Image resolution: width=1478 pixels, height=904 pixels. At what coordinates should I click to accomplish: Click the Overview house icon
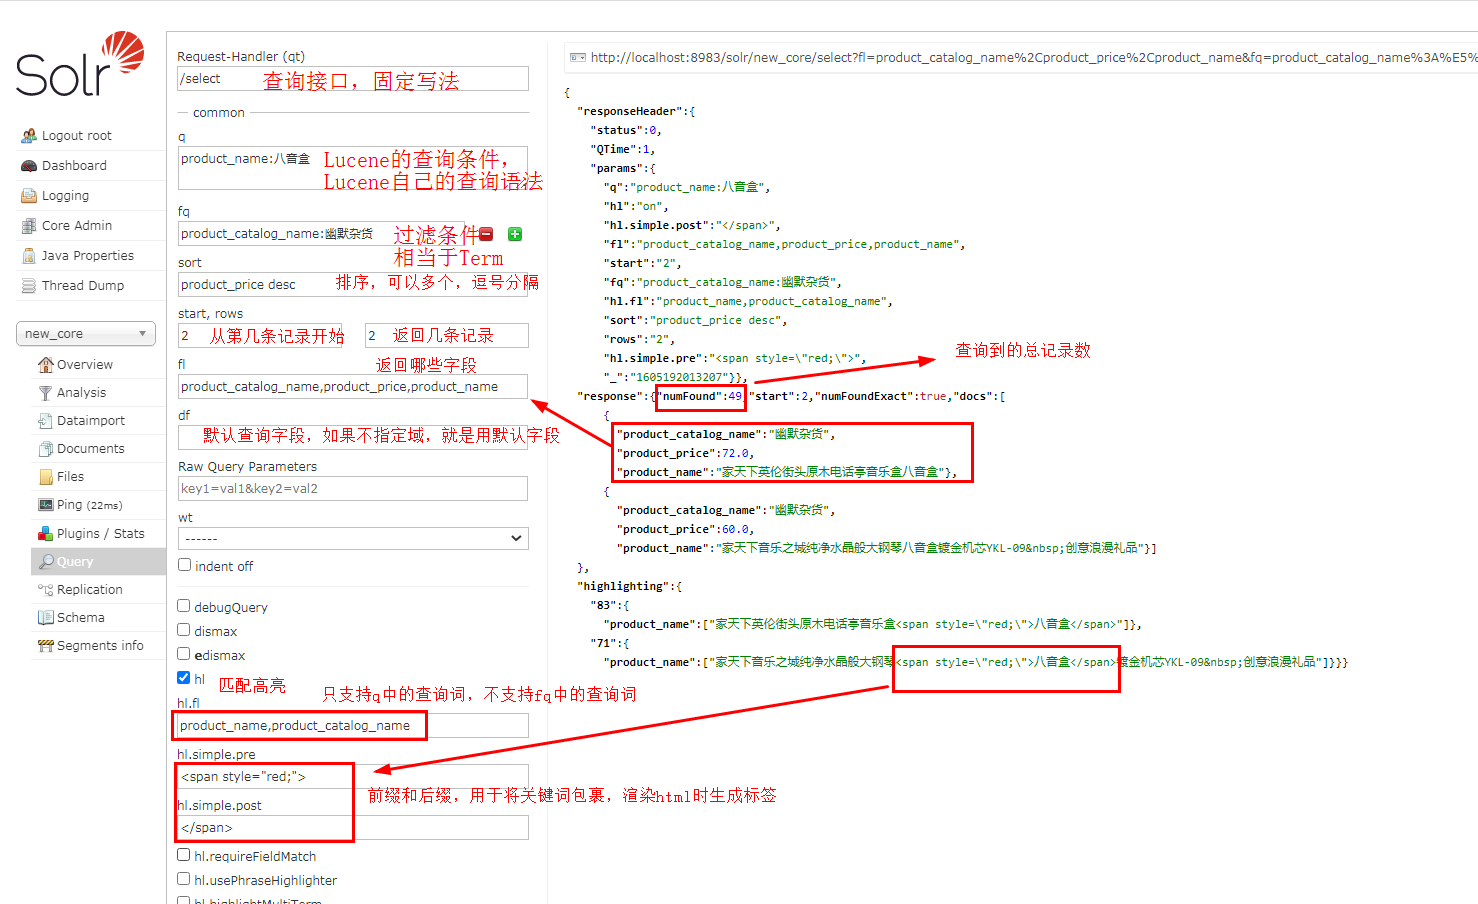pos(45,364)
